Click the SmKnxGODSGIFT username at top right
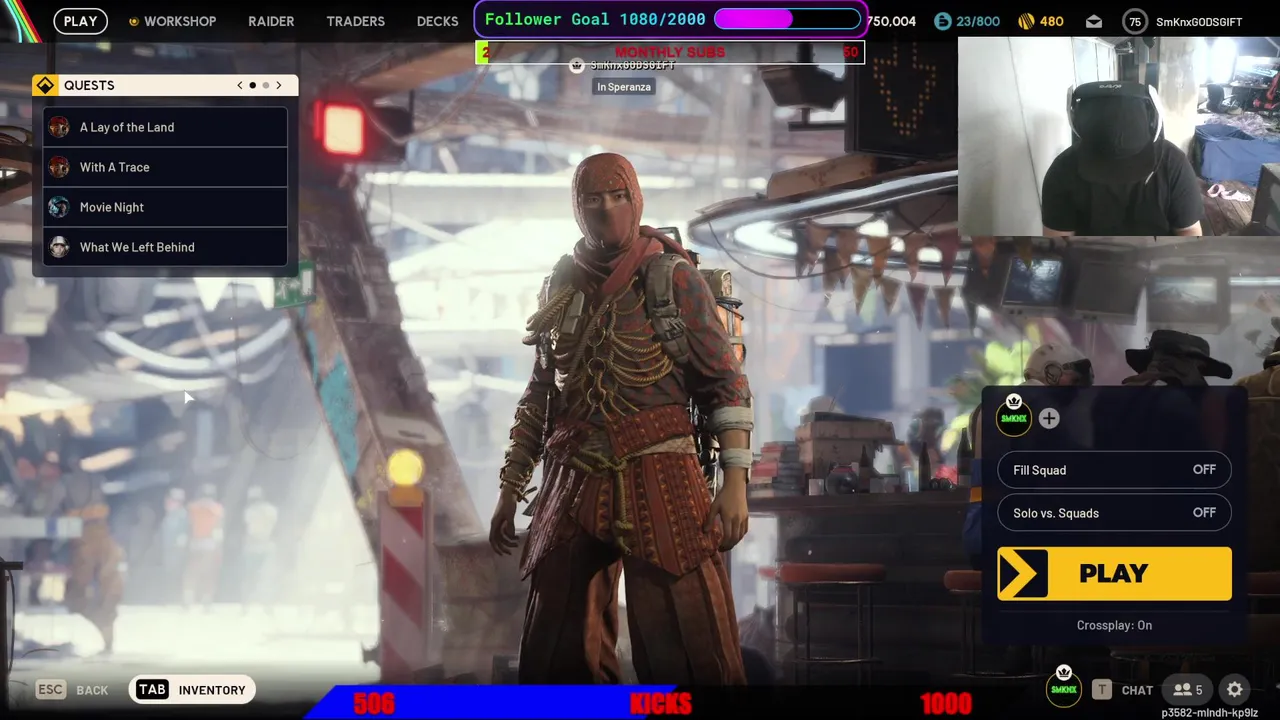1280x720 pixels. coord(1199,22)
